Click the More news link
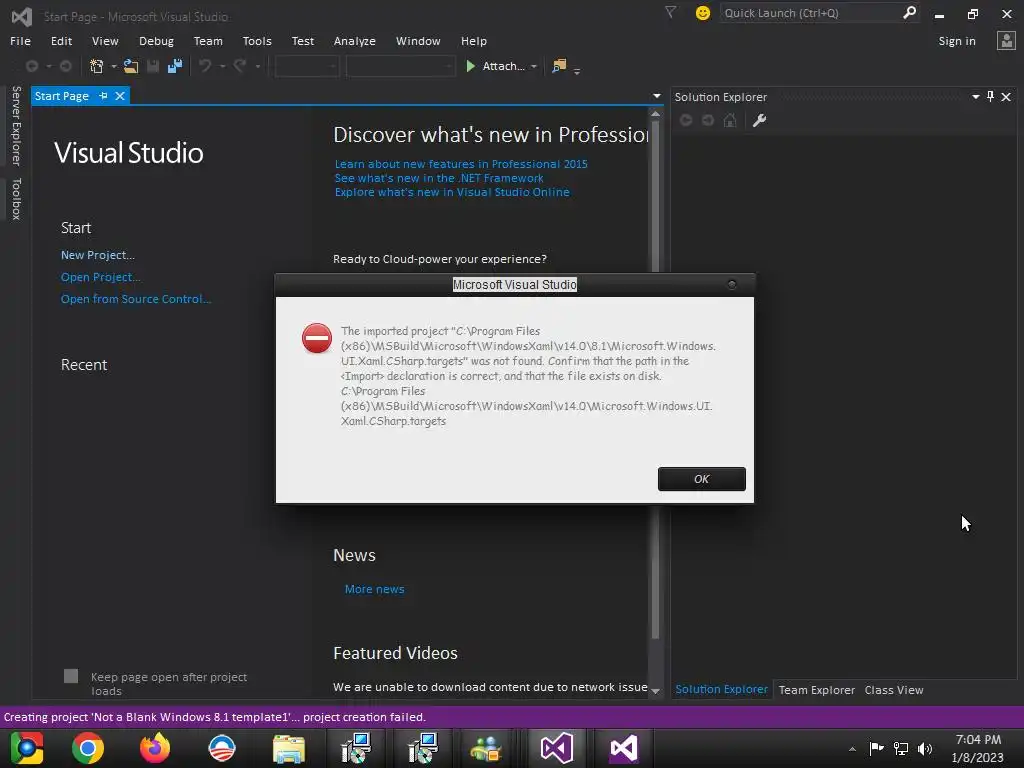 click(x=374, y=589)
